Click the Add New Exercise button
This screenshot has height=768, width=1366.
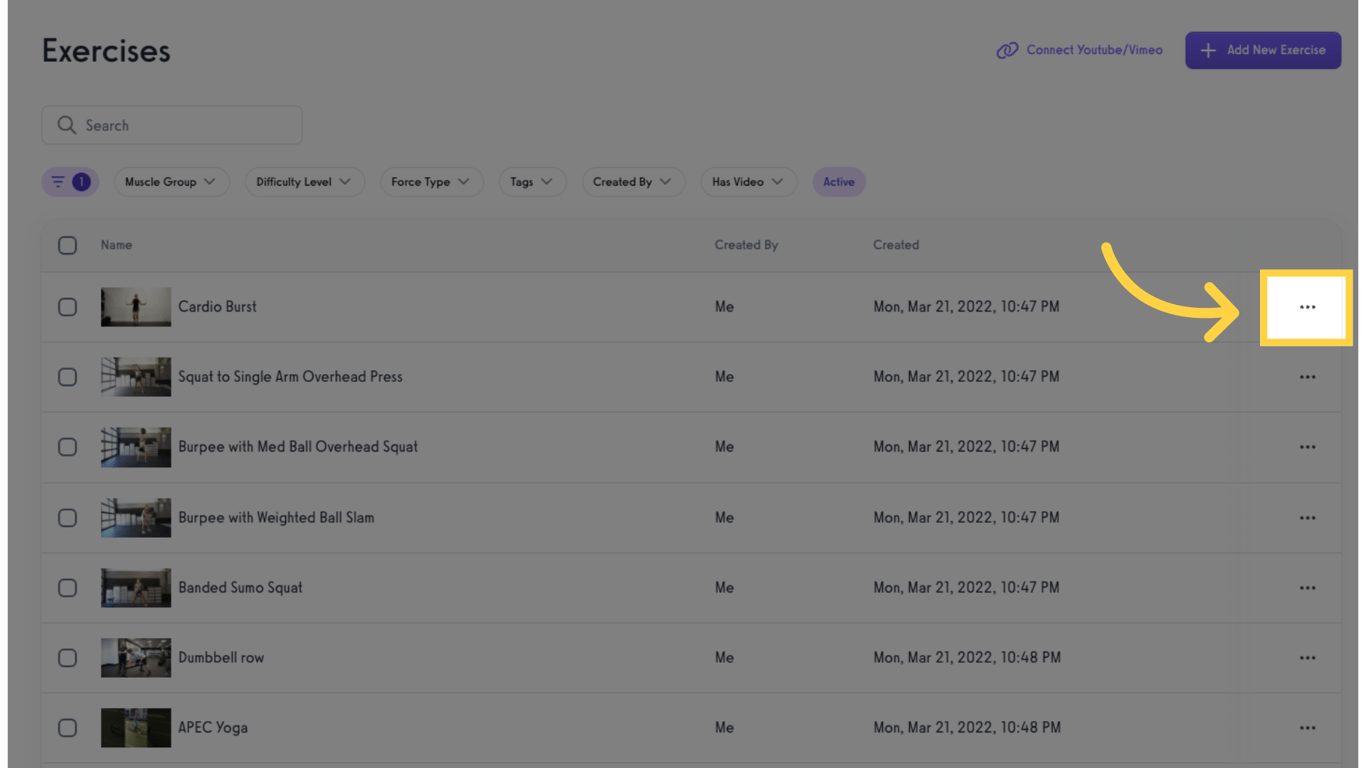1262,50
